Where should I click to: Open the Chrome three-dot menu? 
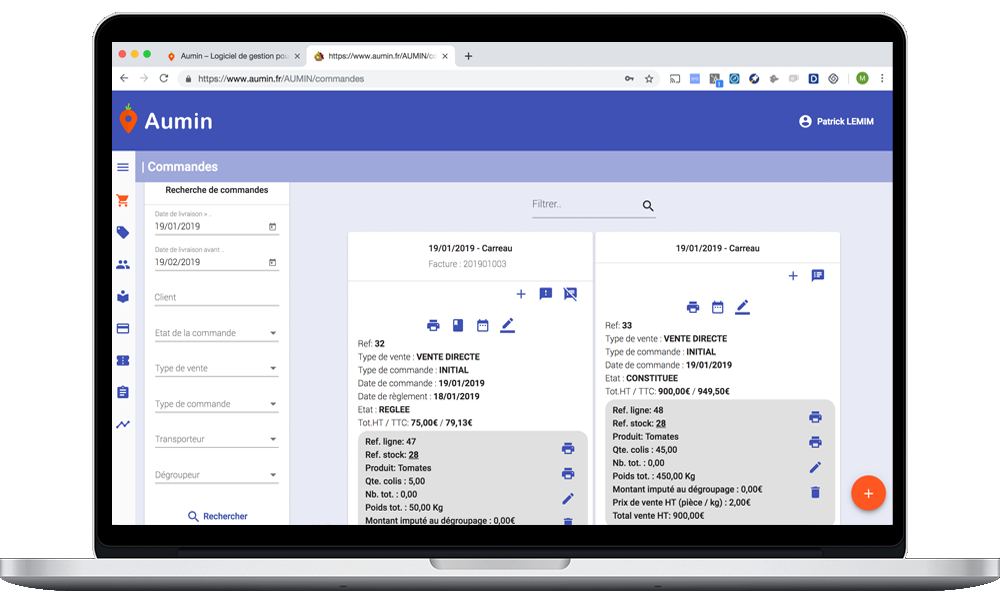coord(882,78)
